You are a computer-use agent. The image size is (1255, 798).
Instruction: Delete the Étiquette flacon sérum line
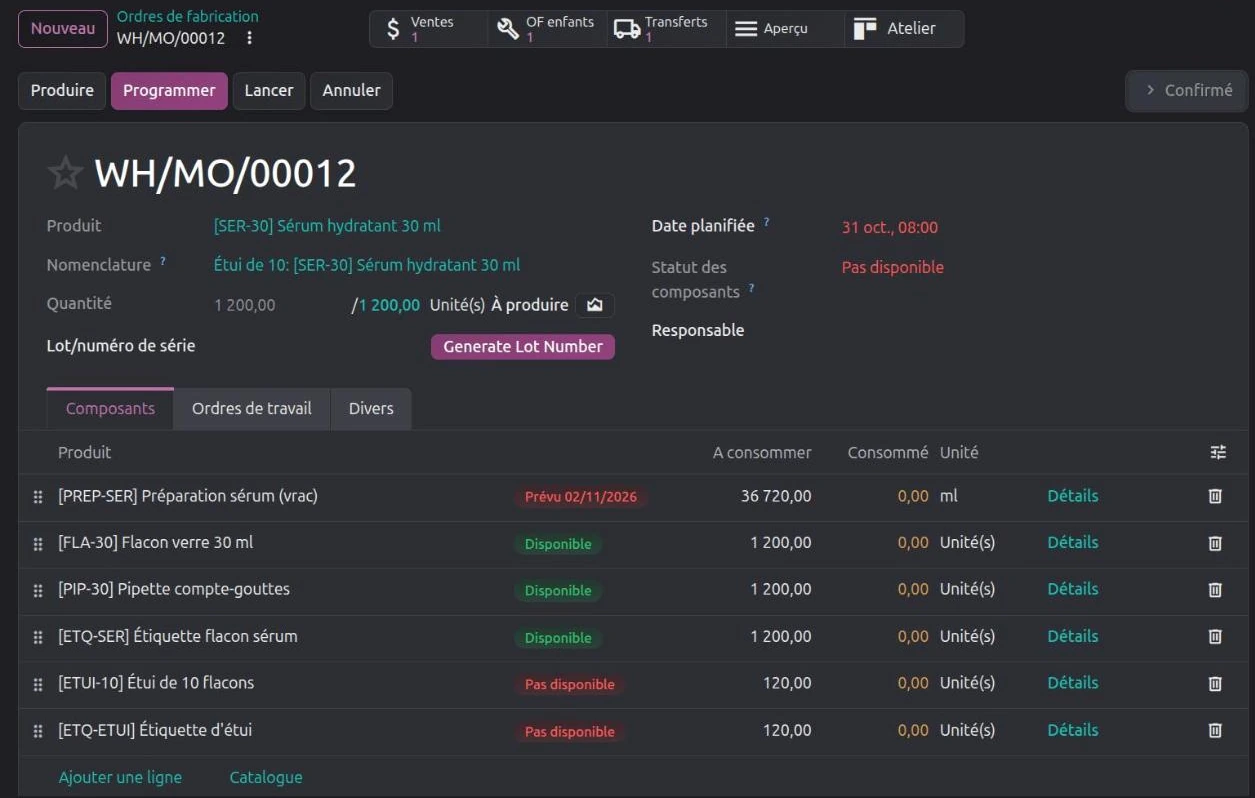[x=1215, y=637]
